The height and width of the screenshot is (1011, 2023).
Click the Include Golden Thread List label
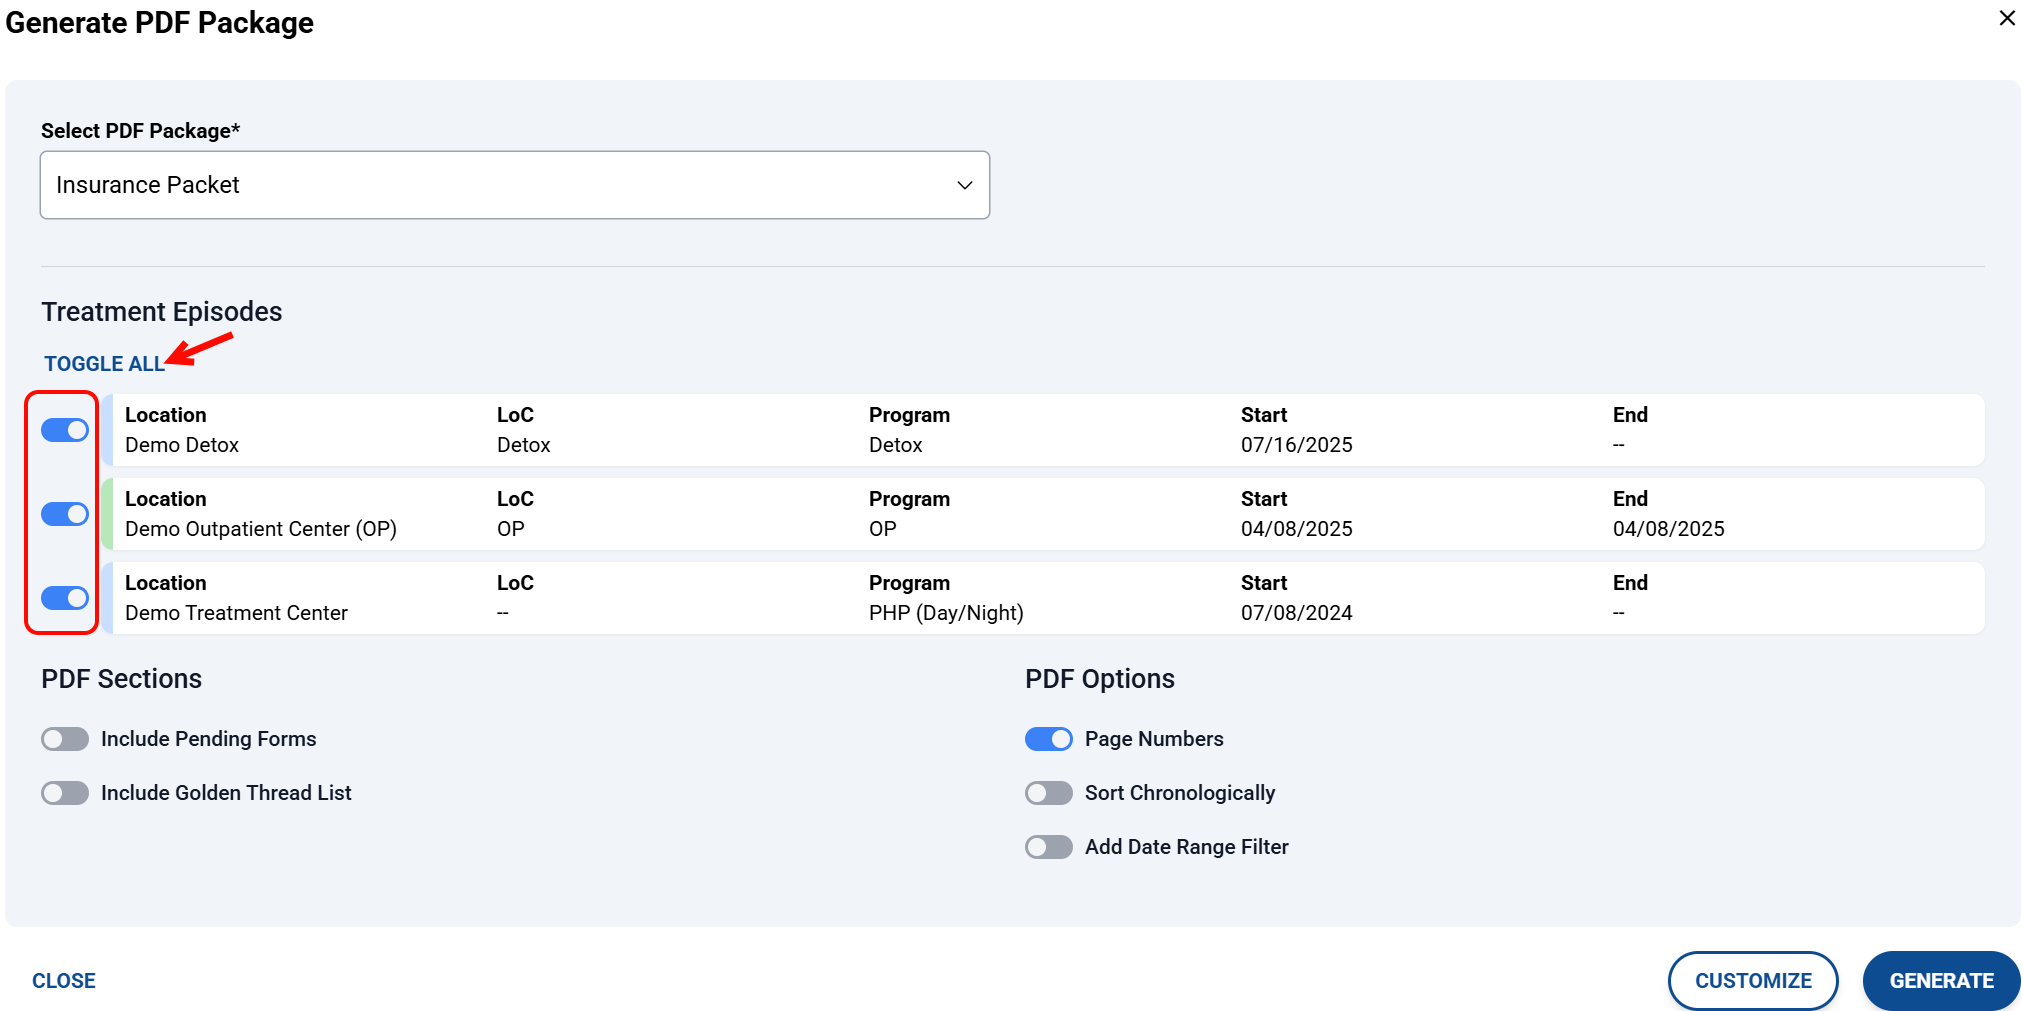pyautogui.click(x=226, y=793)
